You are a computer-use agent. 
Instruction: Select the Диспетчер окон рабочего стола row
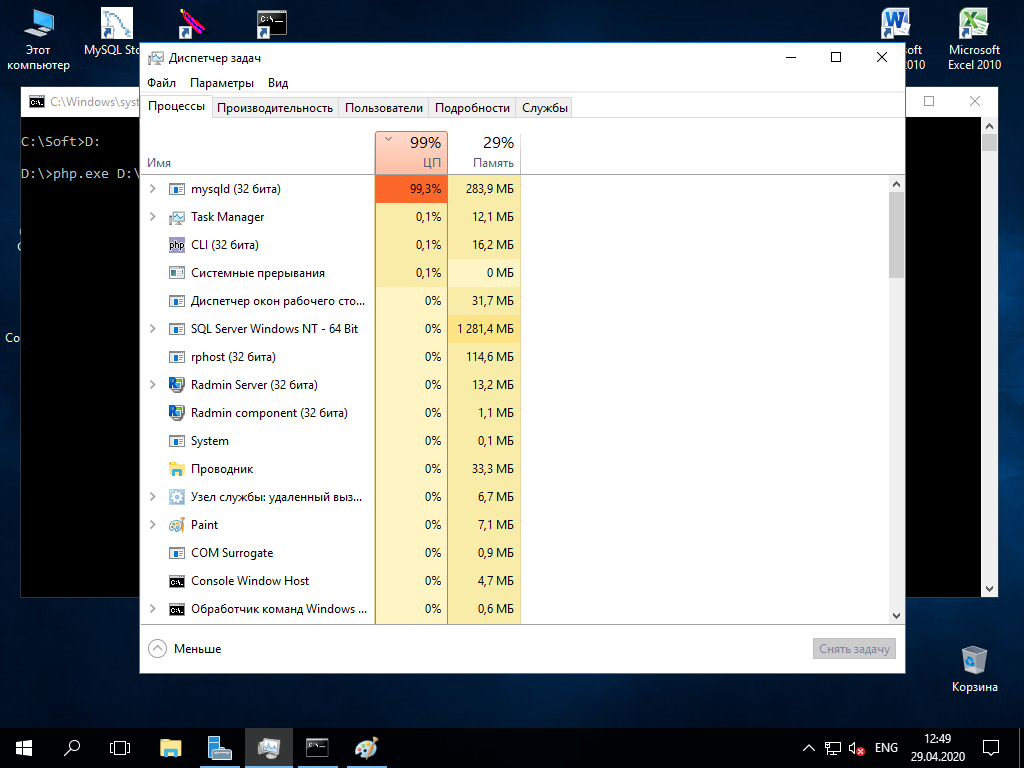330,301
